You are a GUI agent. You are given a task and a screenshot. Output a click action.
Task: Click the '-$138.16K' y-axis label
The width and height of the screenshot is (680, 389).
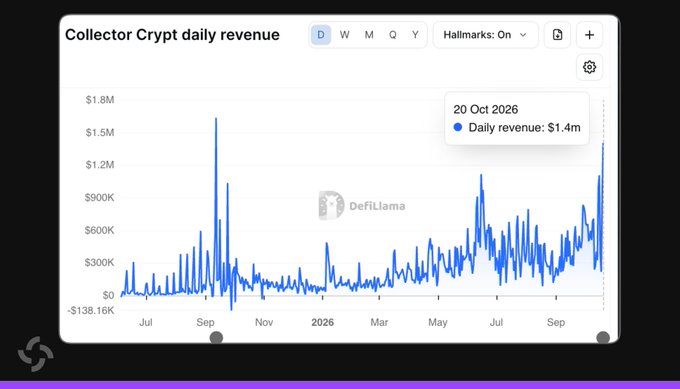91,311
